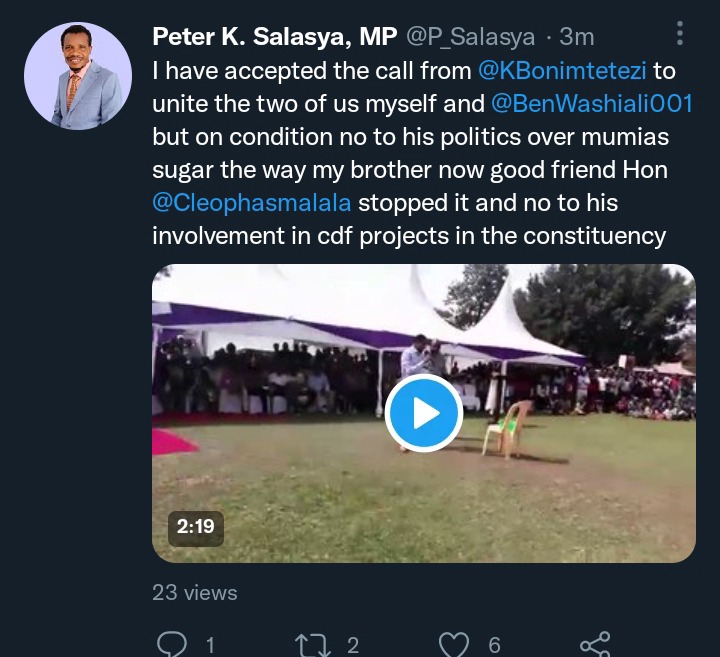Click the reply speech bubble icon

click(x=172, y=645)
